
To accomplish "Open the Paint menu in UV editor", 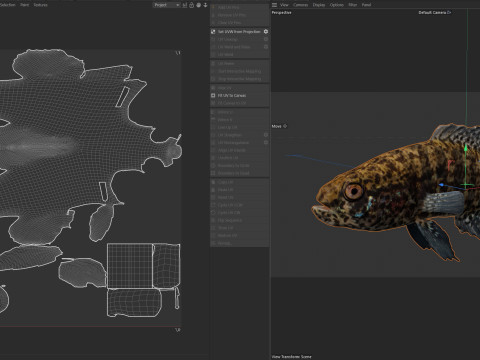I will click(x=25, y=5).
